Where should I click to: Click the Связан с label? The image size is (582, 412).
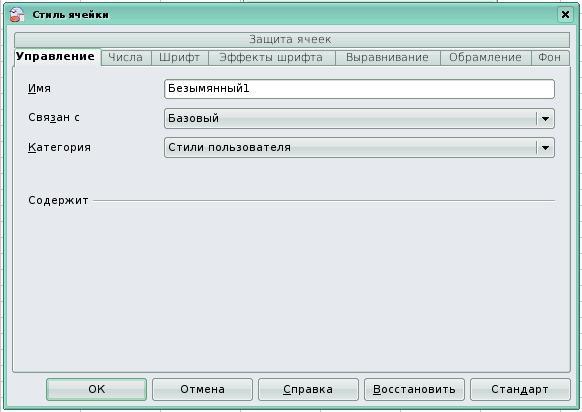point(54,118)
